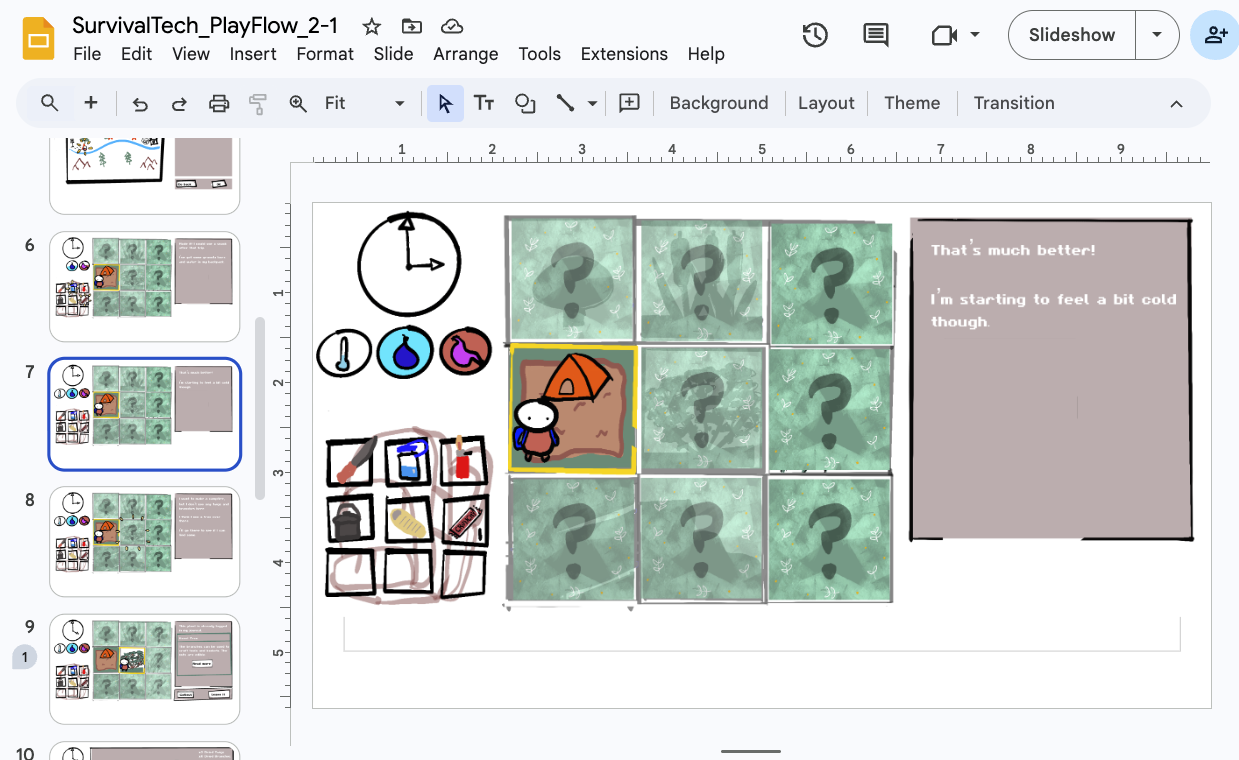This screenshot has width=1239, height=760.
Task: Choose the Select arrow cursor tool
Action: click(445, 103)
